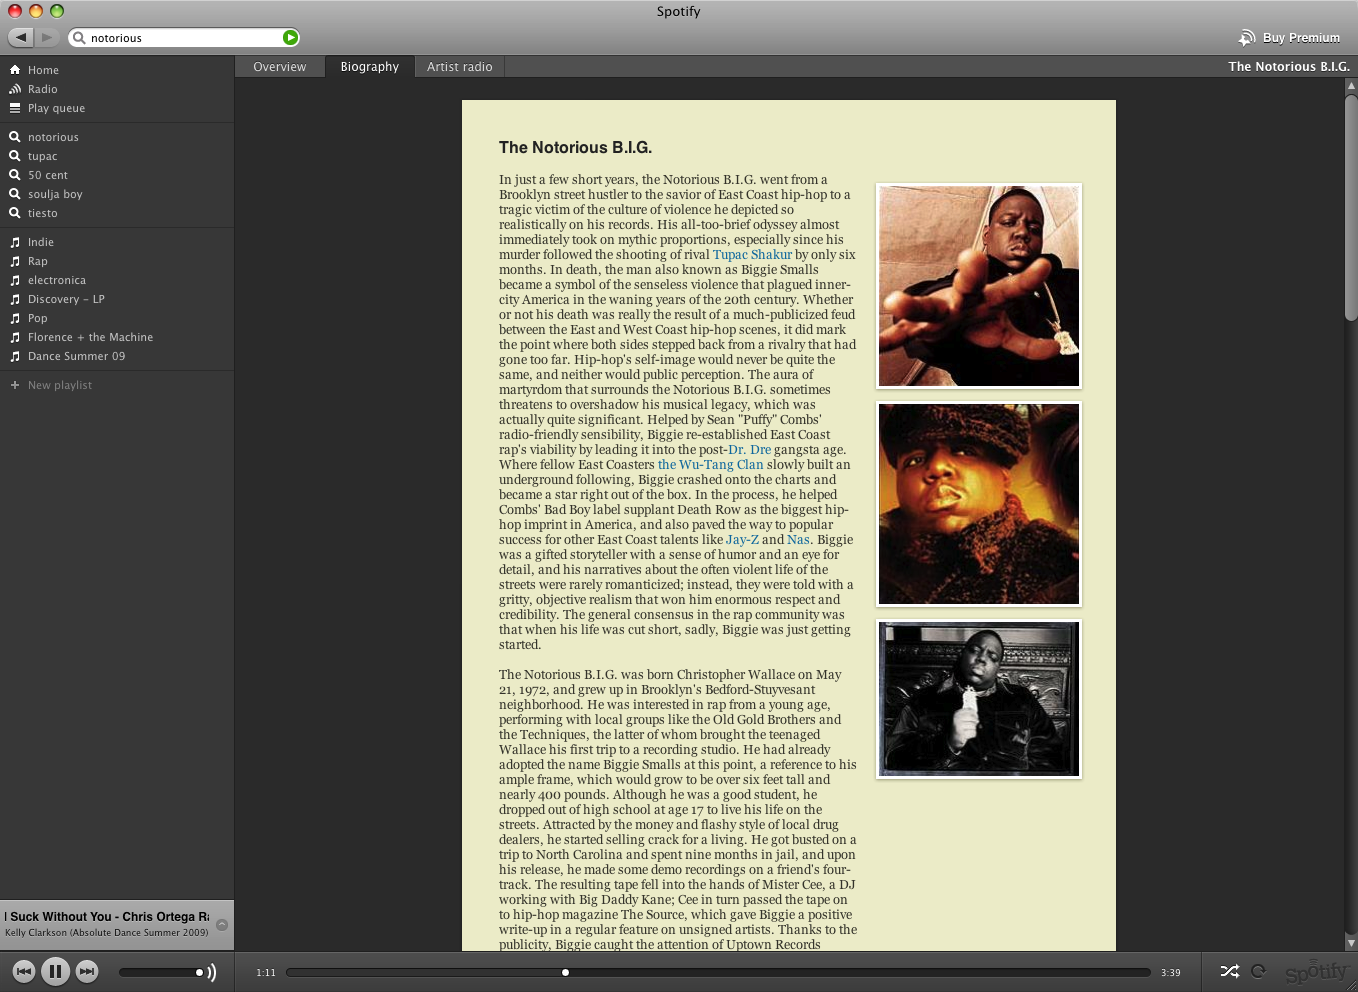Viewport: 1358px width, 992px height.
Task: Select the Pop playlist
Action: (117, 318)
